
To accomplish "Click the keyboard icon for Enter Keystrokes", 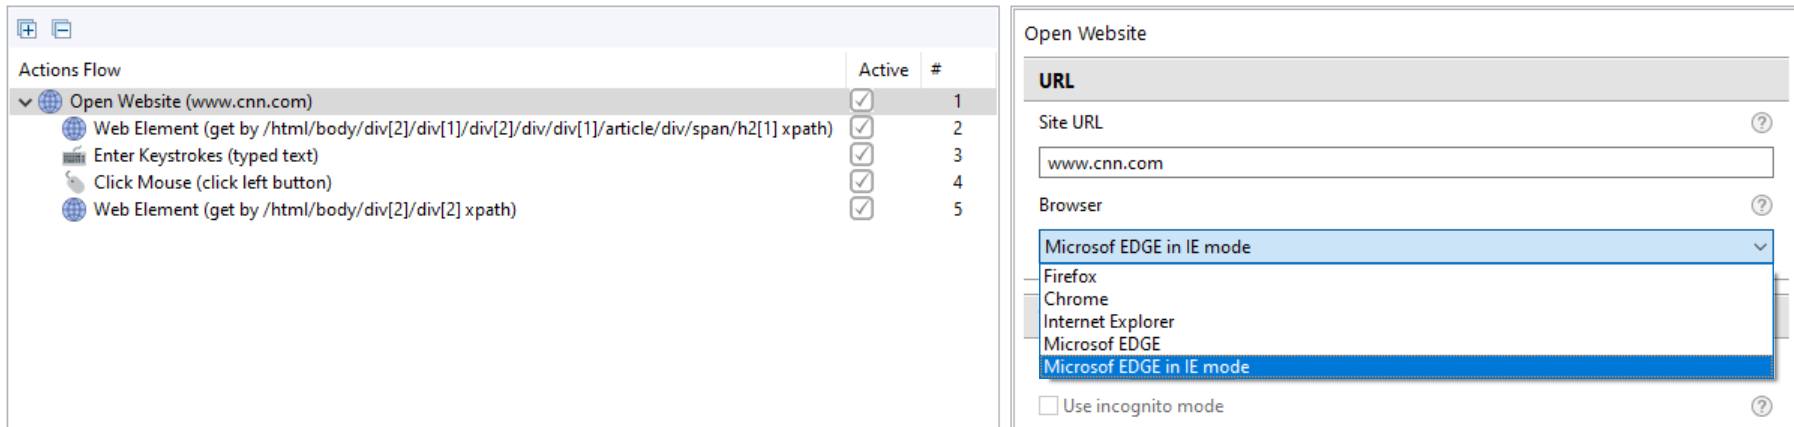I will coord(74,156).
